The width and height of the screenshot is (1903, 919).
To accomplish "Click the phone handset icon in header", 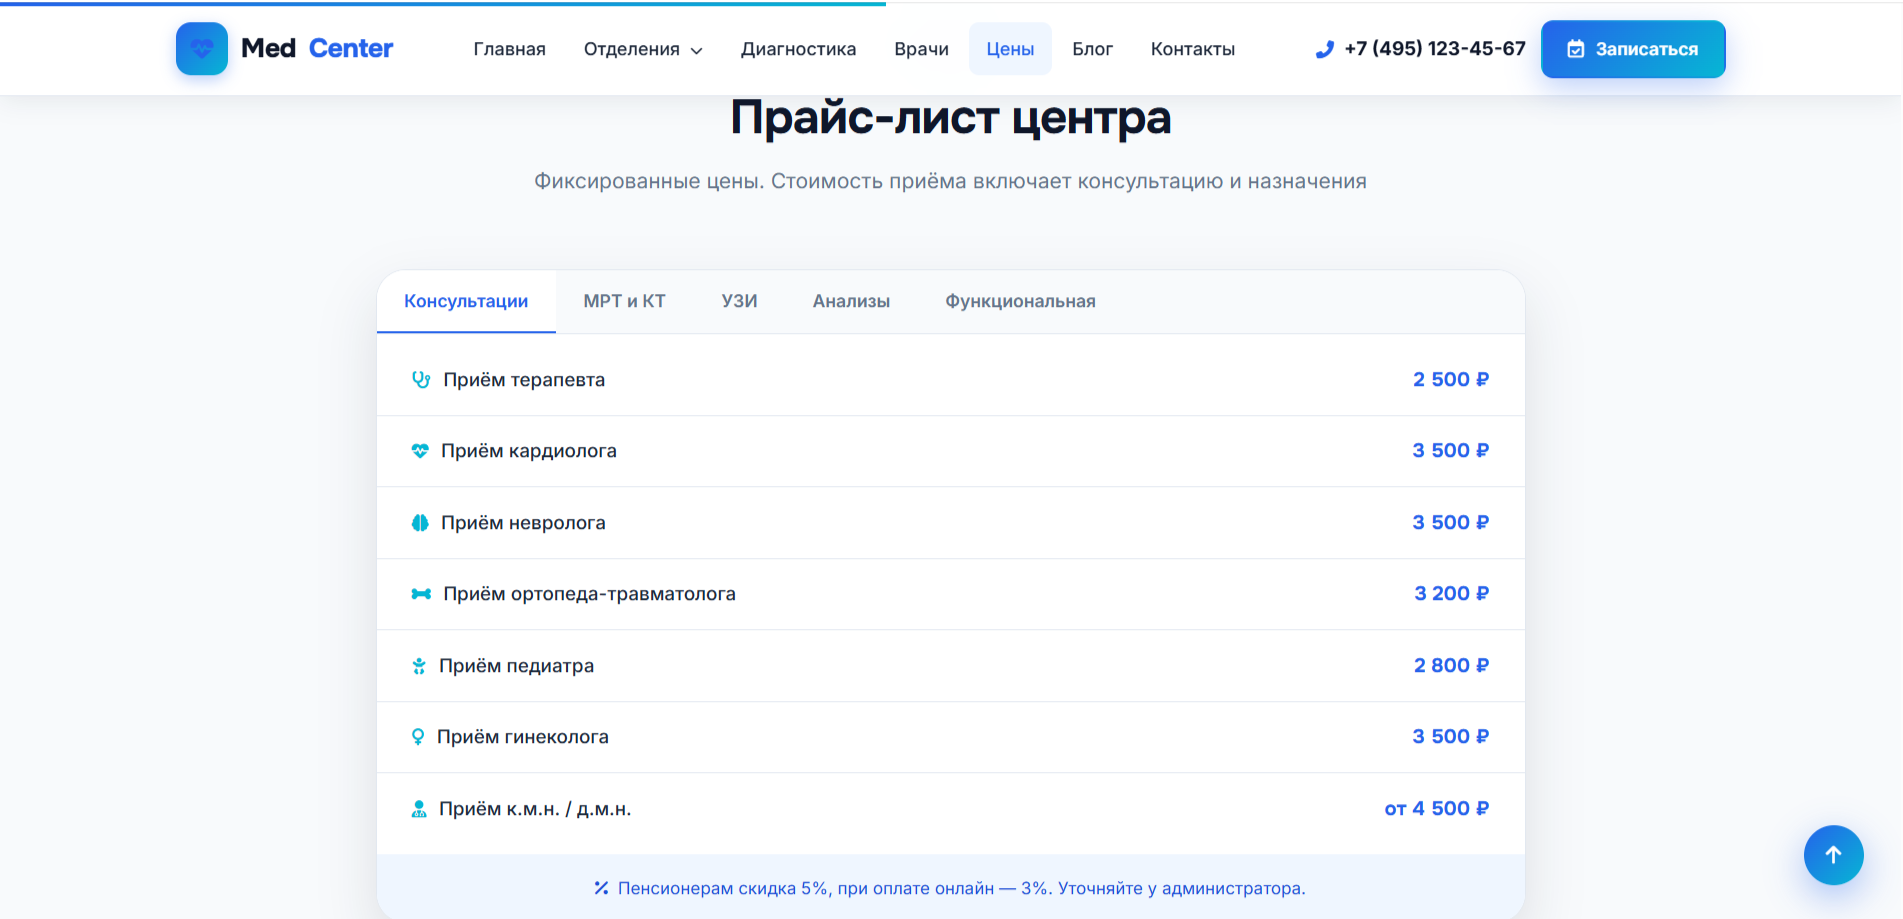I will click(x=1325, y=49).
